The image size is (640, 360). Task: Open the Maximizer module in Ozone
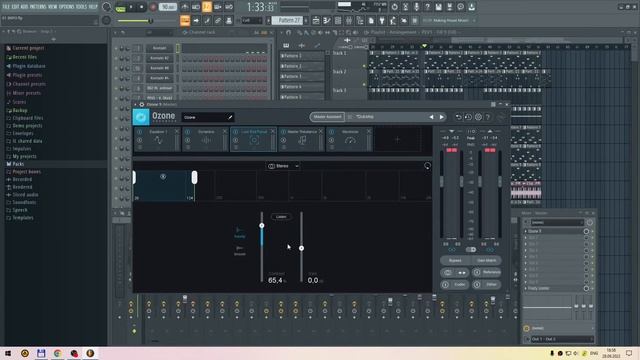[349, 139]
